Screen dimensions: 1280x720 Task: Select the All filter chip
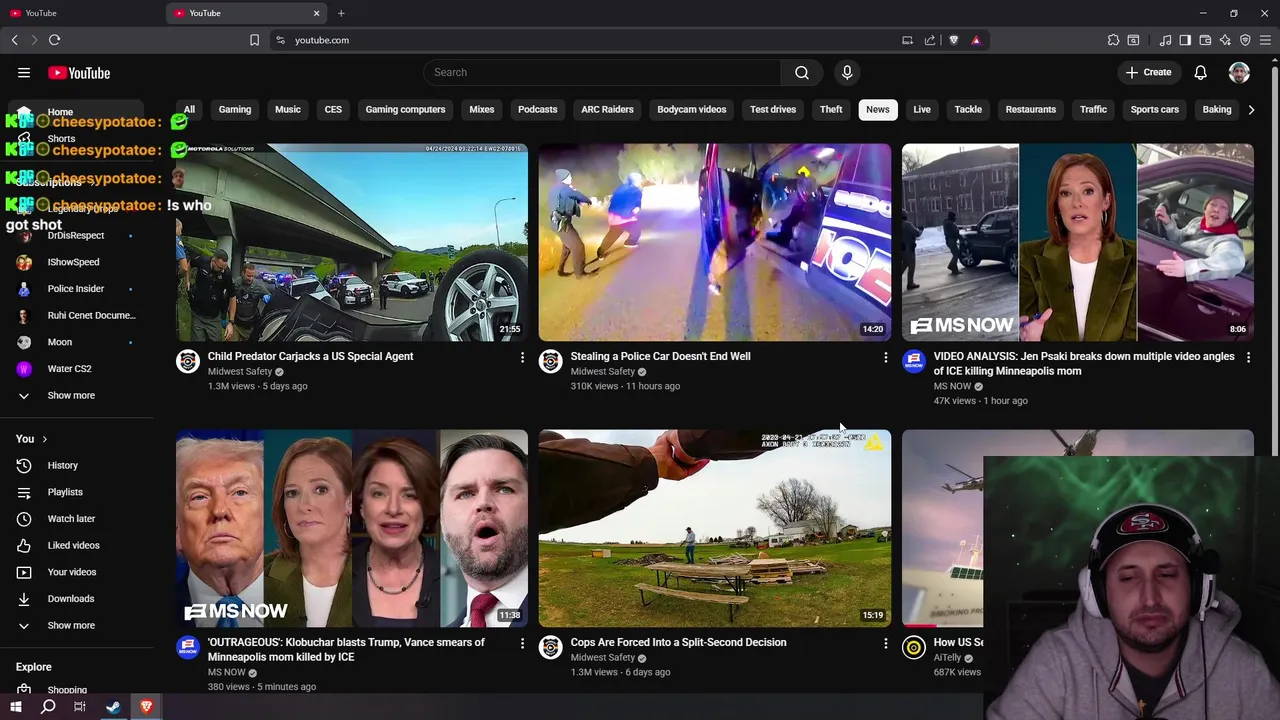pyautogui.click(x=189, y=109)
